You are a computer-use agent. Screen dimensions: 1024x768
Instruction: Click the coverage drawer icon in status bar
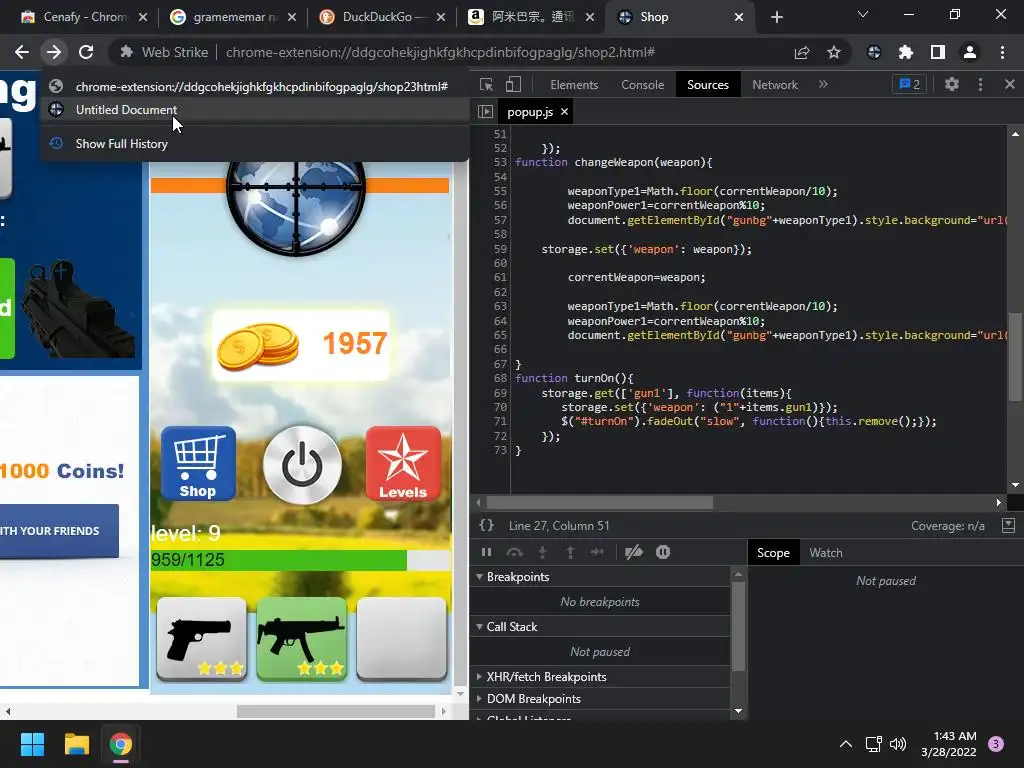pos(1008,526)
